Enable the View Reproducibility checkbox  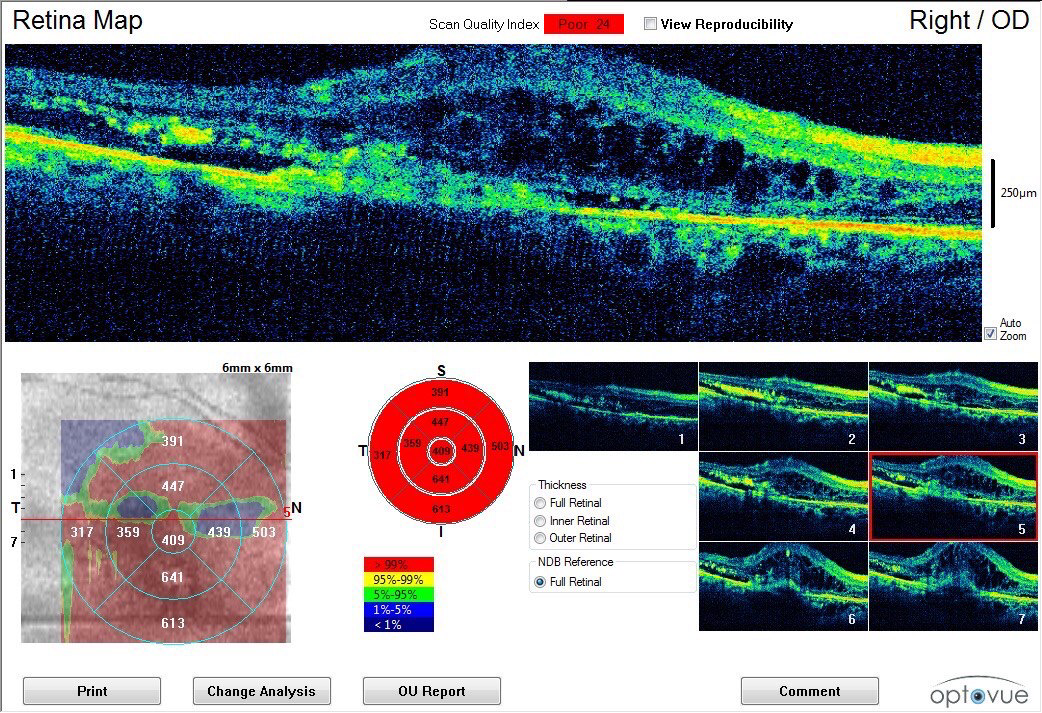pos(650,24)
